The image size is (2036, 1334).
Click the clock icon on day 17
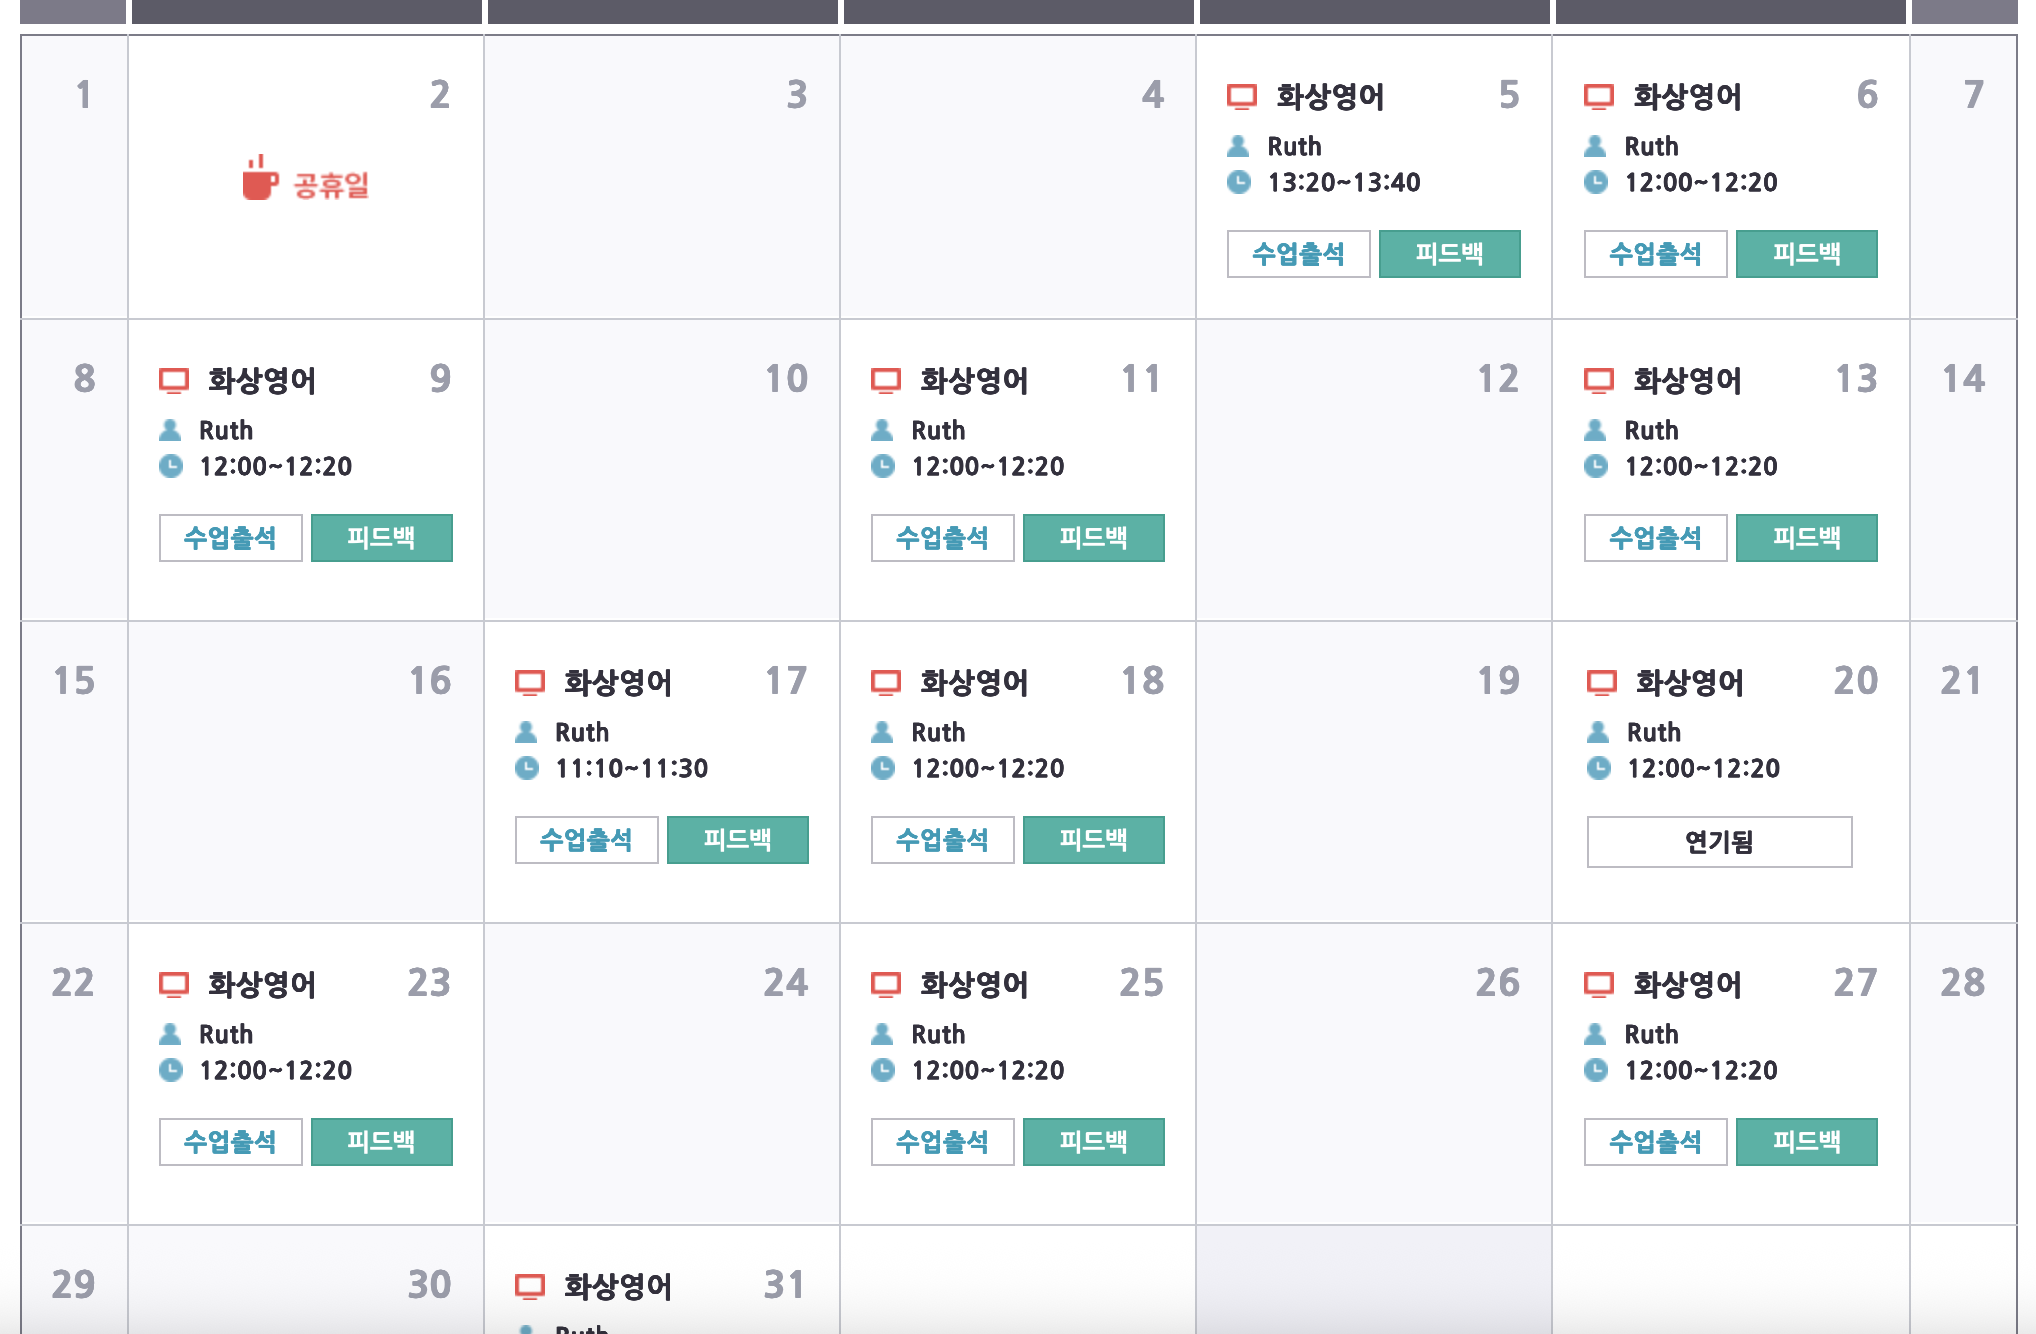pyautogui.click(x=527, y=768)
